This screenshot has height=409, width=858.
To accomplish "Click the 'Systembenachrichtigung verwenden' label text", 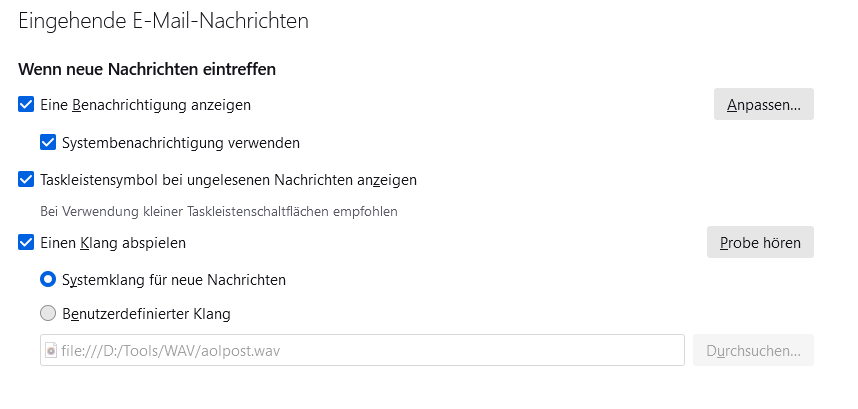I will click(x=180, y=142).
